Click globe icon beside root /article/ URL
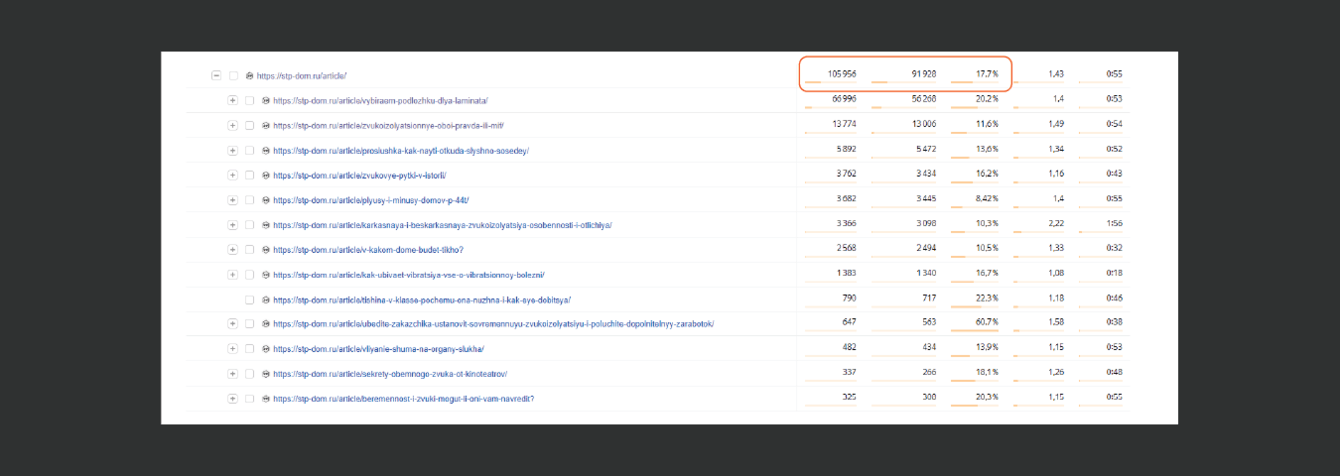 click(x=250, y=76)
